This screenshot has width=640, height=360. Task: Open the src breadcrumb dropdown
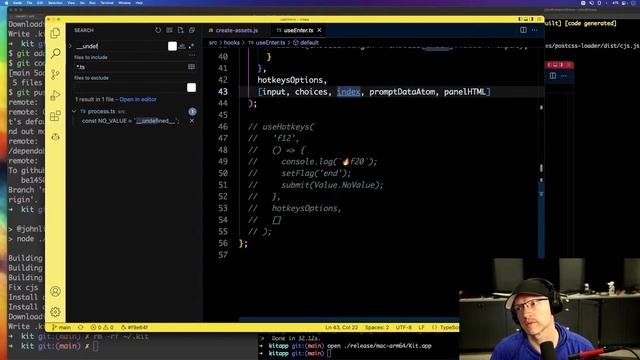point(213,42)
